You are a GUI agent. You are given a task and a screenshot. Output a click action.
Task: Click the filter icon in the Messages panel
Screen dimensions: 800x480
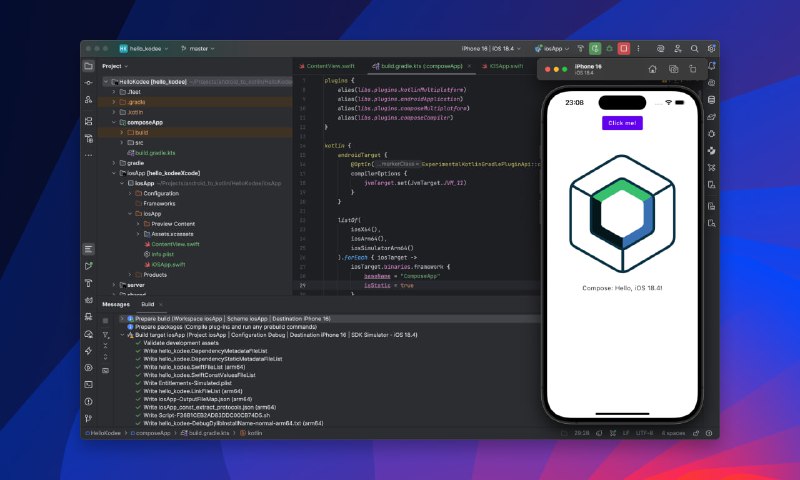[x=106, y=335]
